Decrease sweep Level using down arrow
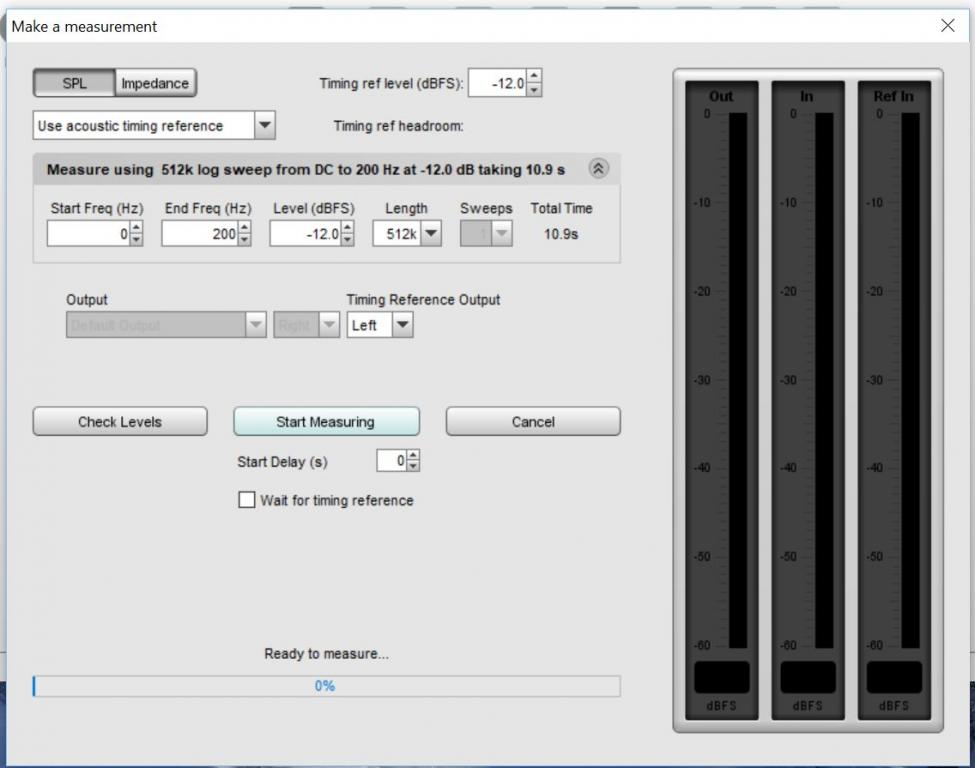The width and height of the screenshot is (975, 768). click(x=347, y=240)
